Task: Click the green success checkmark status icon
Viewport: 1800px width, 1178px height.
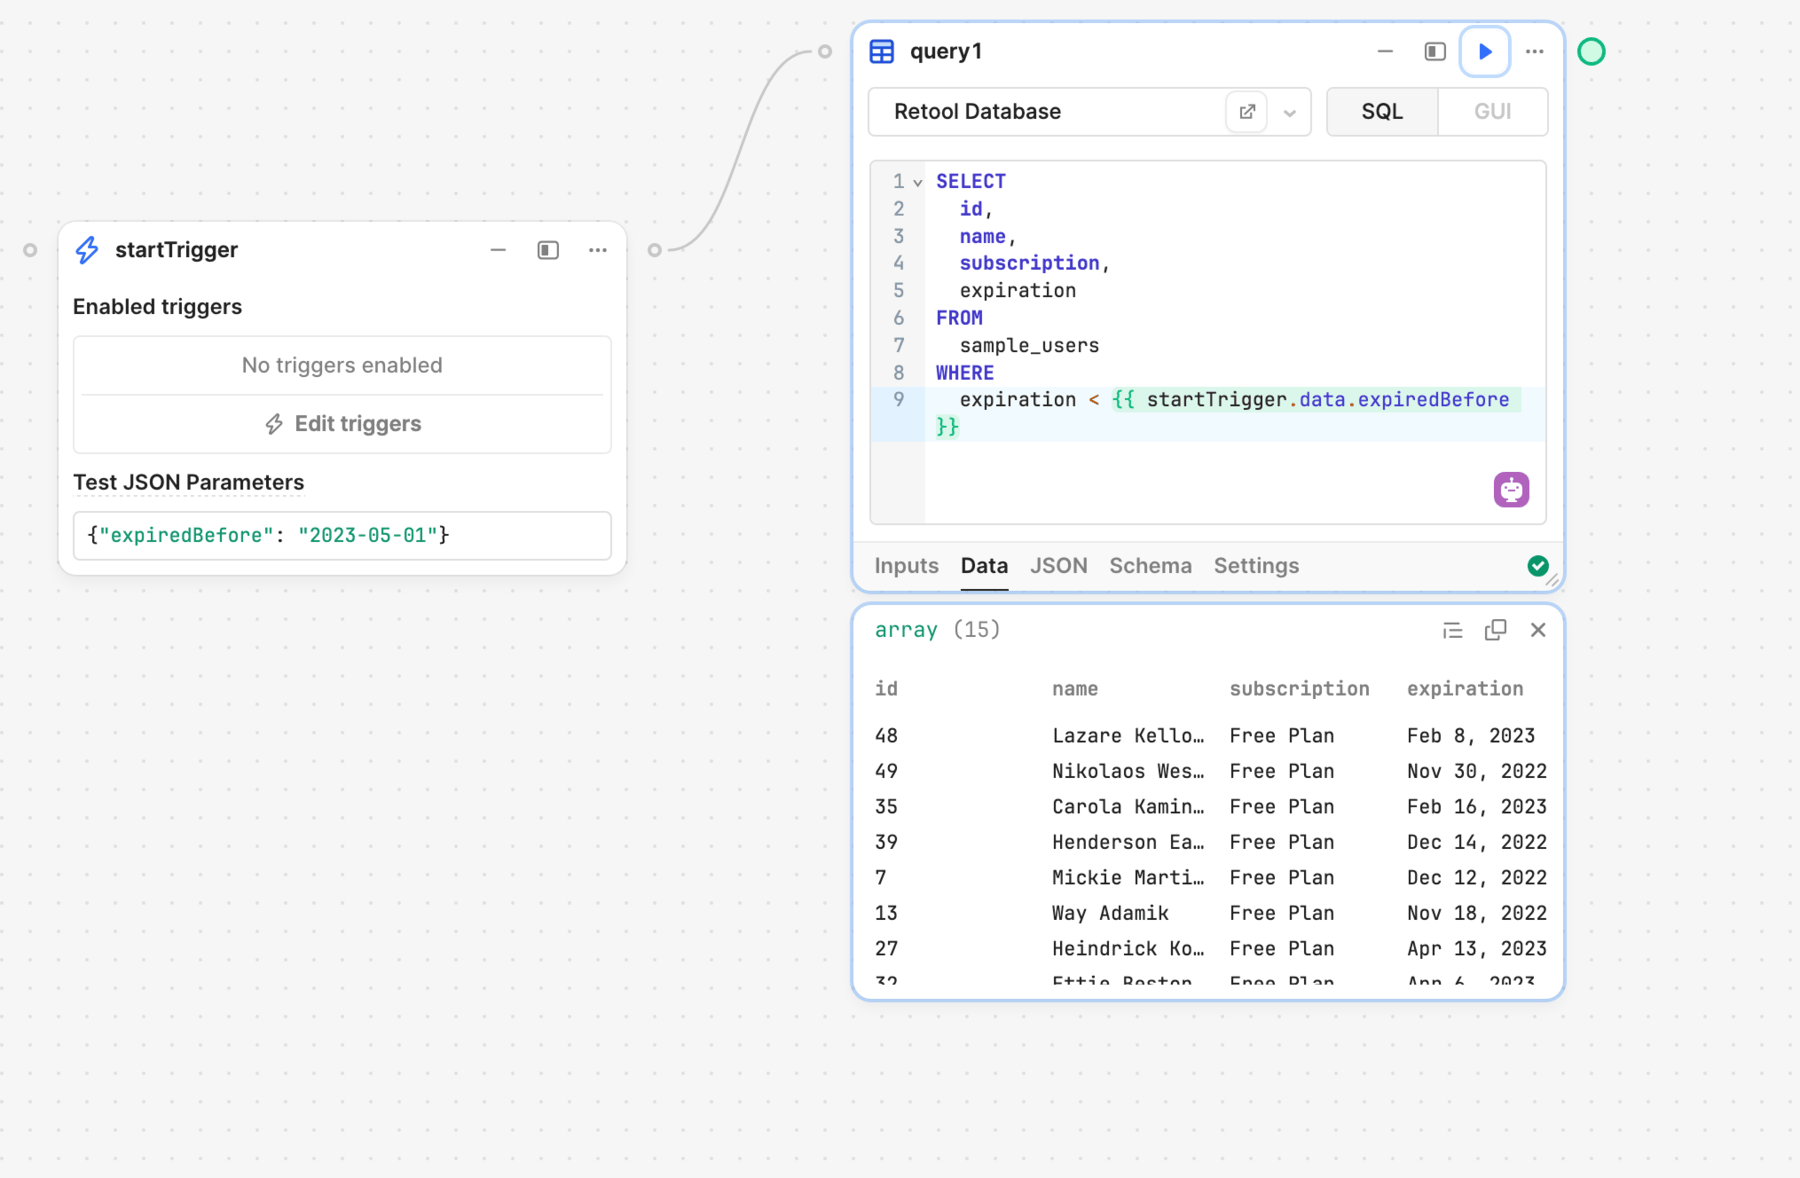Action: coord(1538,566)
